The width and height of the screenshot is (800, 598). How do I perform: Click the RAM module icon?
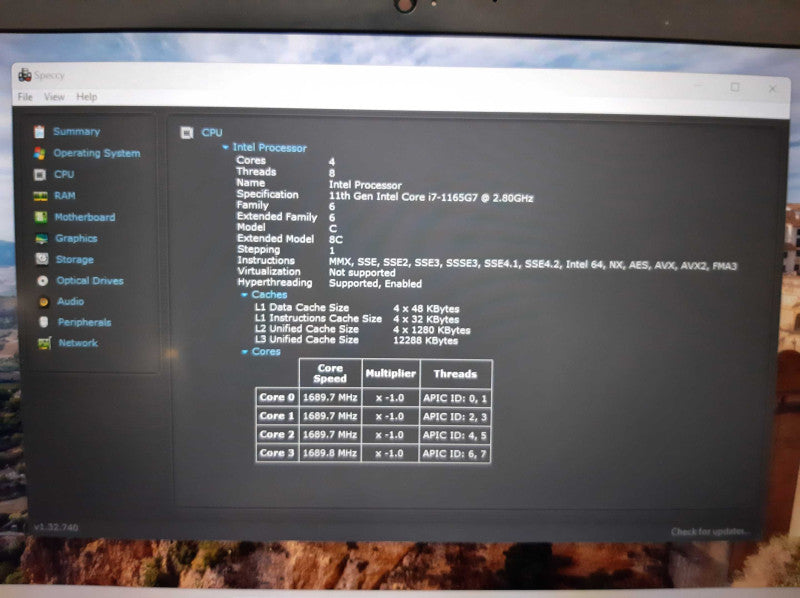40,196
